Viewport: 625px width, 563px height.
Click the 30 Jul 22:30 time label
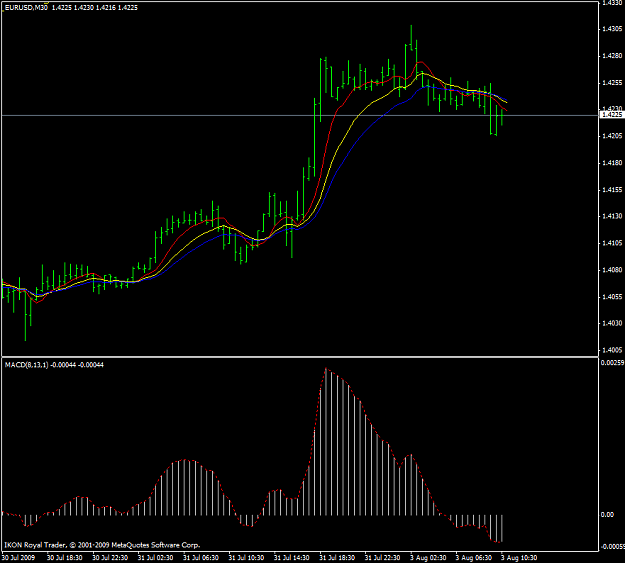[110, 557]
